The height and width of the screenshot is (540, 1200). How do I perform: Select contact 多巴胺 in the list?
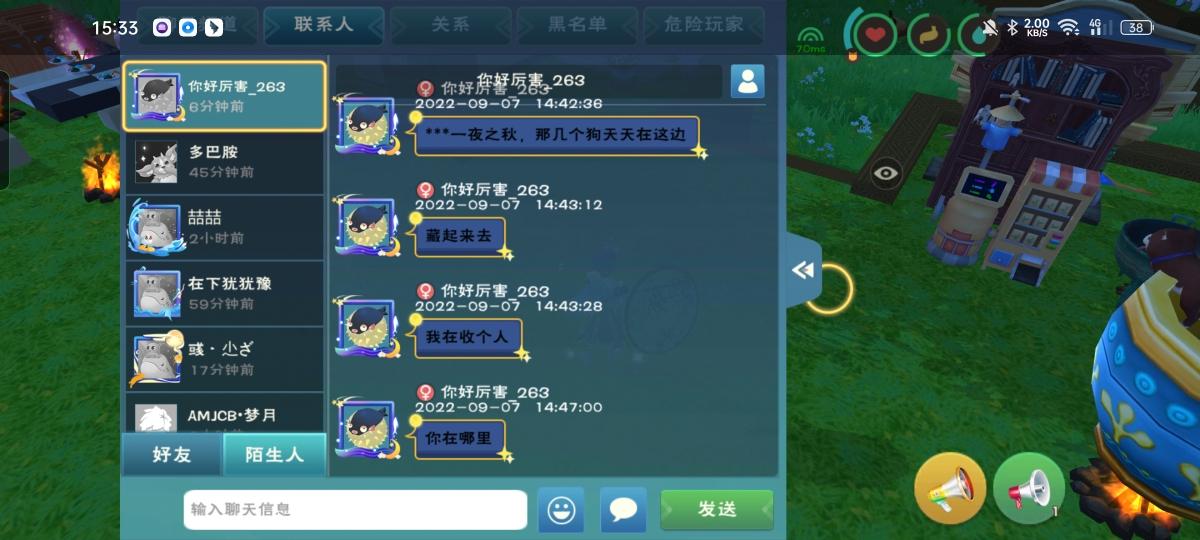(225, 163)
